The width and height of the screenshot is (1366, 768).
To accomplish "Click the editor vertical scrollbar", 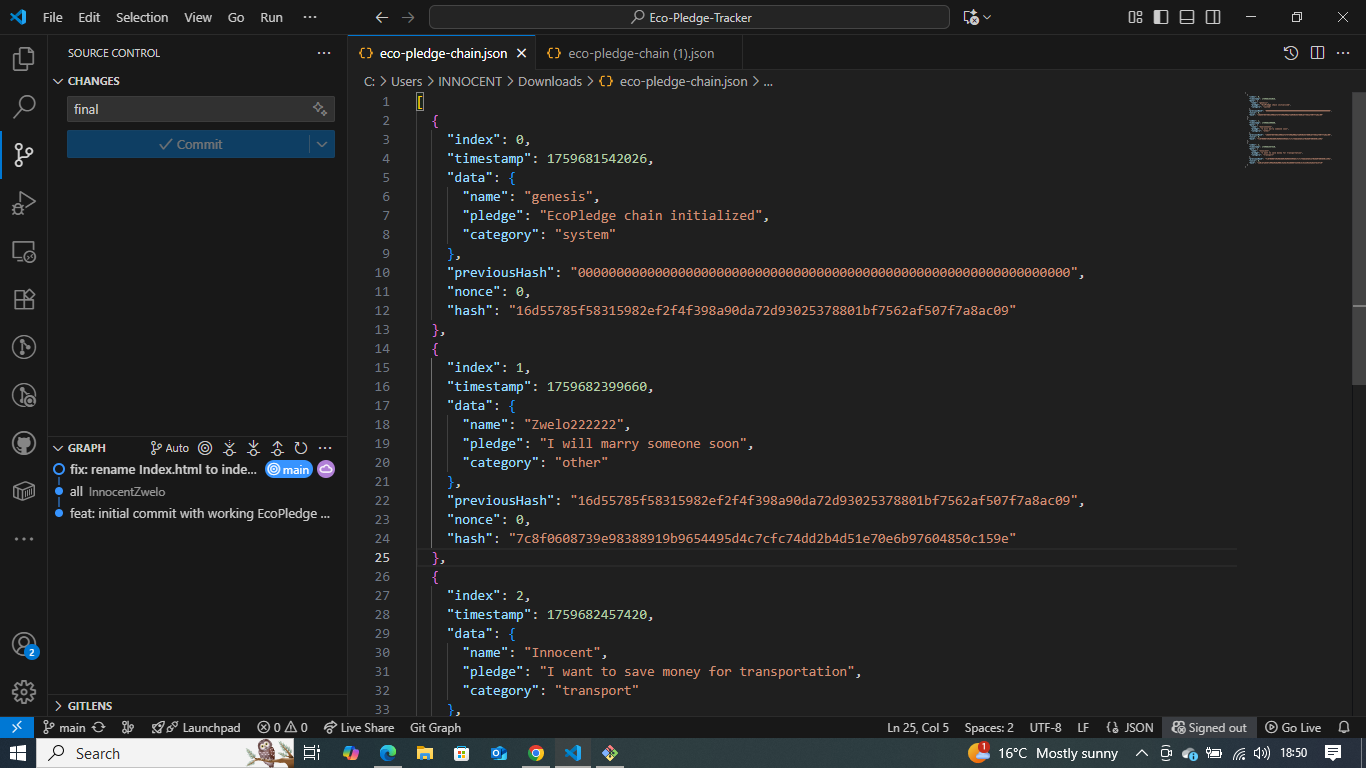I will 1359,240.
